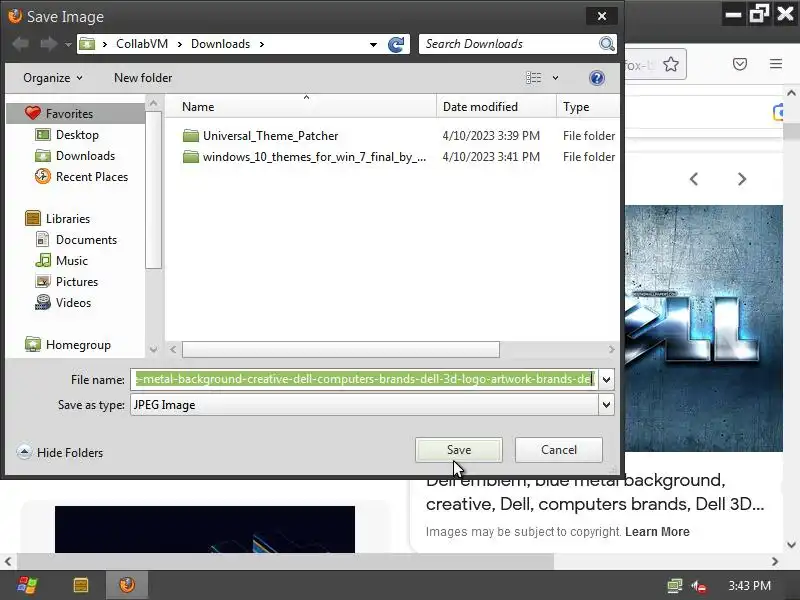Go to next image in Firefox preview
The width and height of the screenshot is (800, 600).
point(742,179)
